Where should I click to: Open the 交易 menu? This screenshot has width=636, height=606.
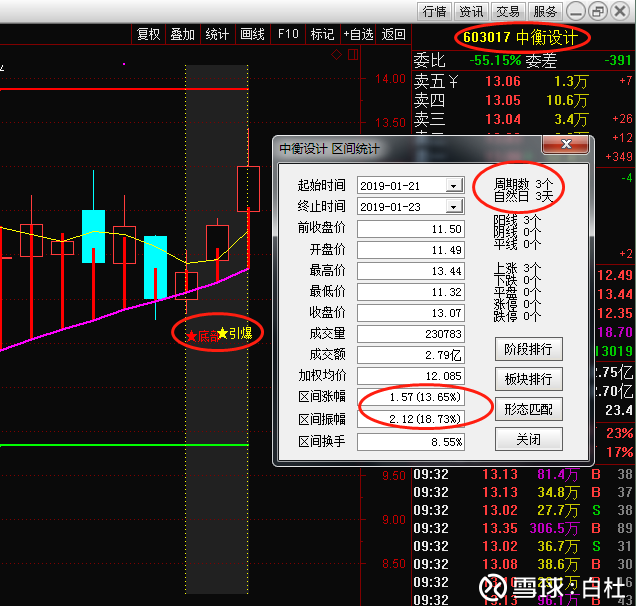coord(508,11)
